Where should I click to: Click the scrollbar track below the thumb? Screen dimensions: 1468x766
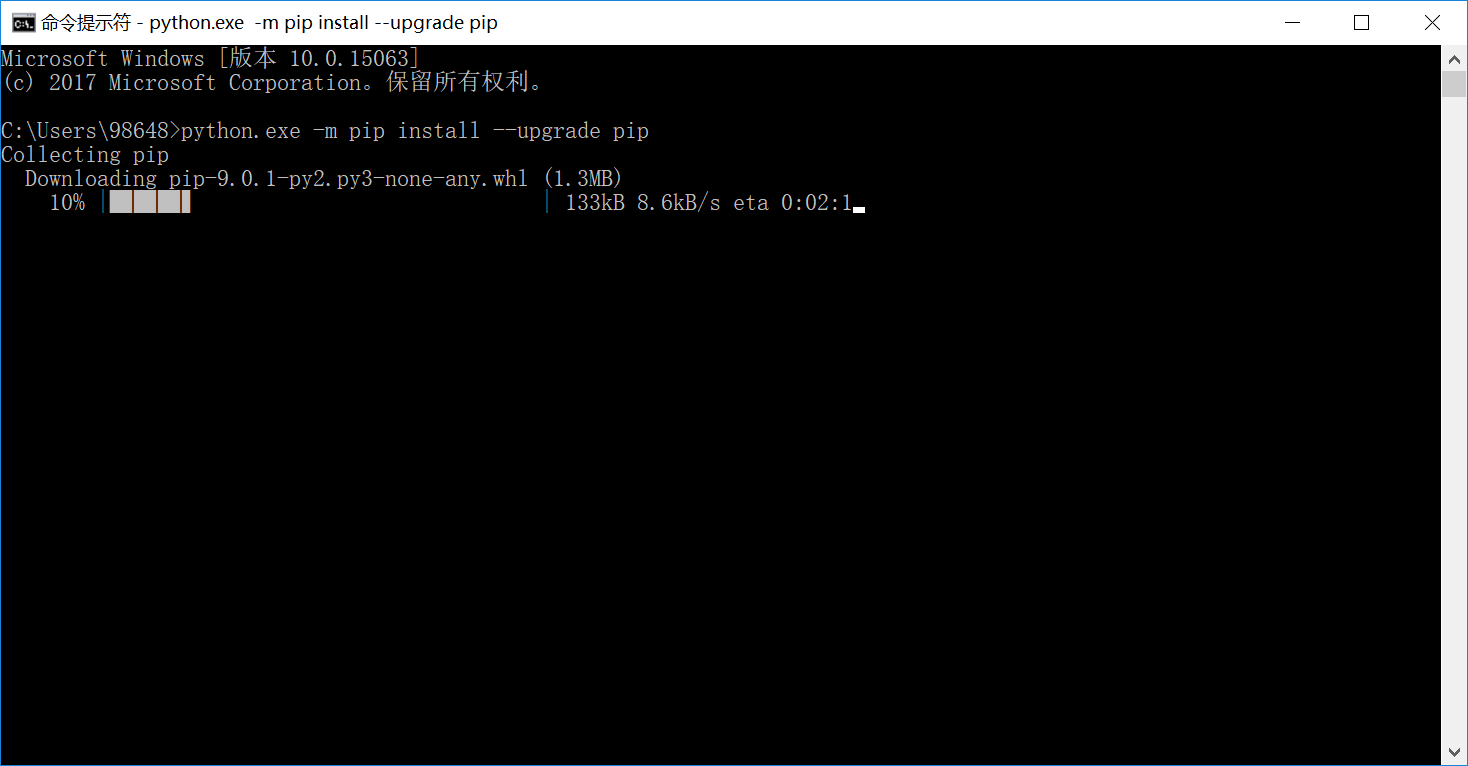tap(1454, 418)
